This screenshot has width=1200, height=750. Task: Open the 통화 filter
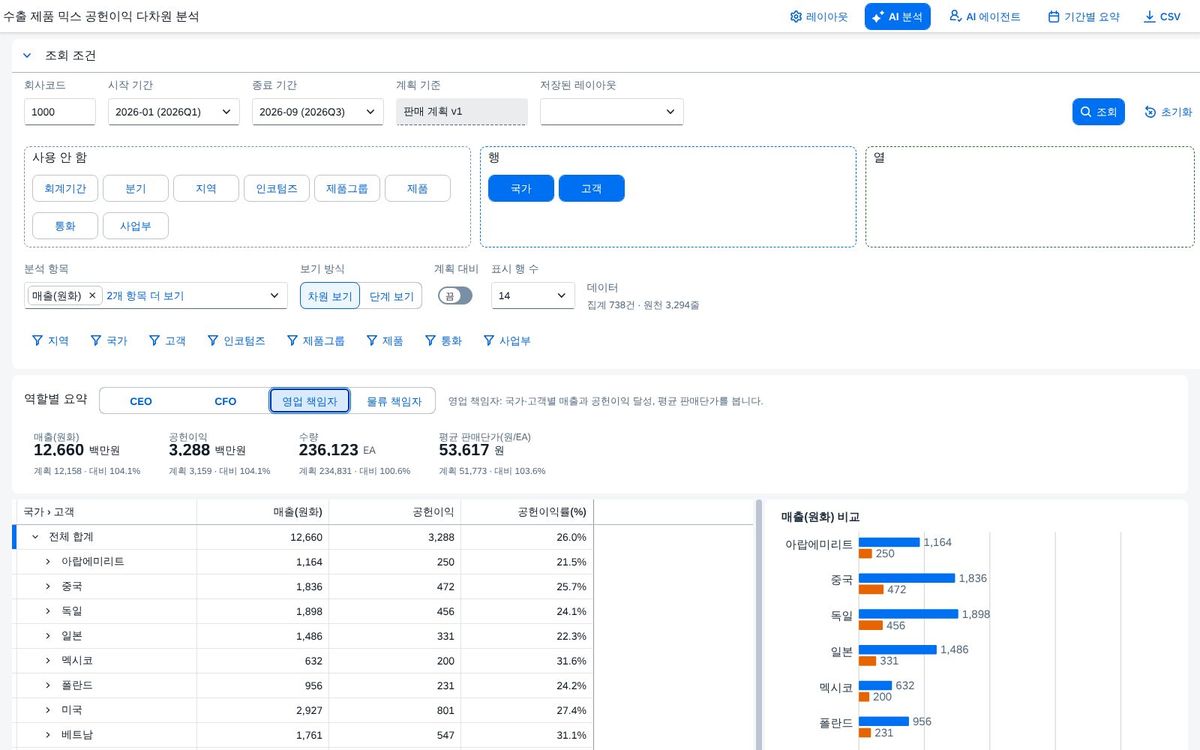coord(443,341)
